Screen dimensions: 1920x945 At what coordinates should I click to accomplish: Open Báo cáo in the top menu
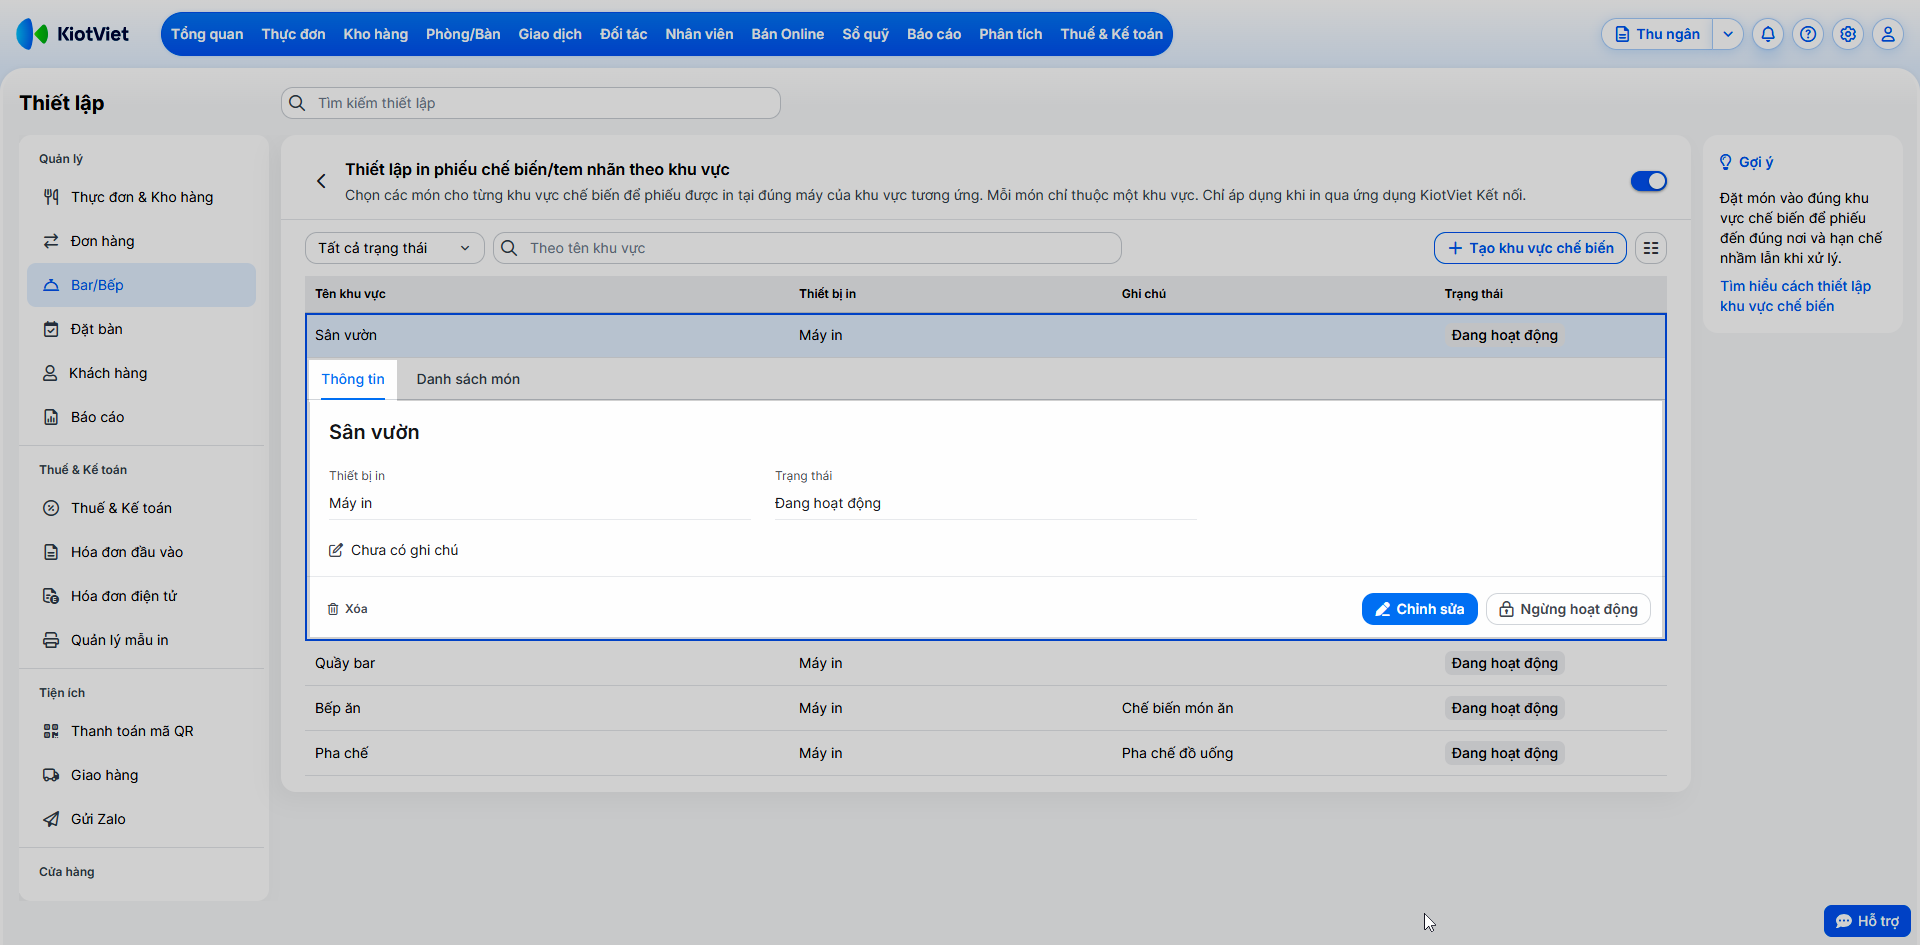pos(934,34)
